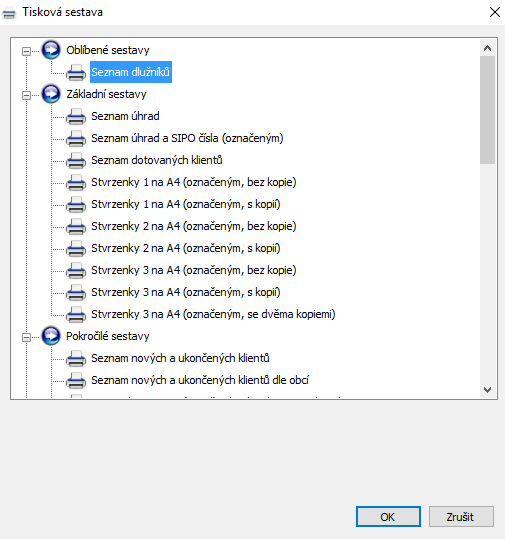Select Stvrzenky 3 na A4 bez kopie
Image resolution: width=505 pixels, height=539 pixels.
pos(194,270)
